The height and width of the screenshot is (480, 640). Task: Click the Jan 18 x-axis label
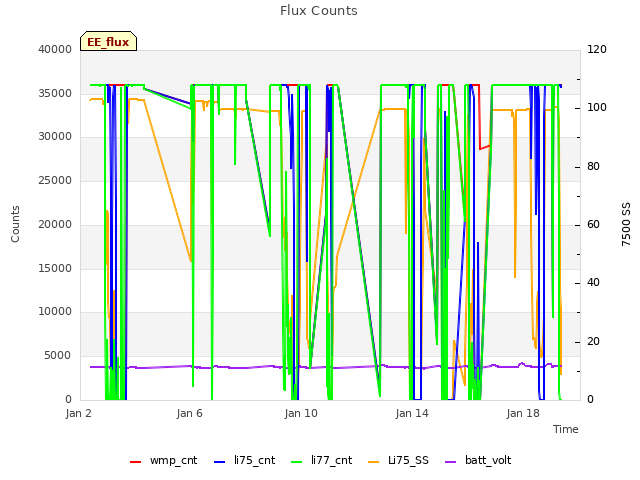pyautogui.click(x=523, y=413)
